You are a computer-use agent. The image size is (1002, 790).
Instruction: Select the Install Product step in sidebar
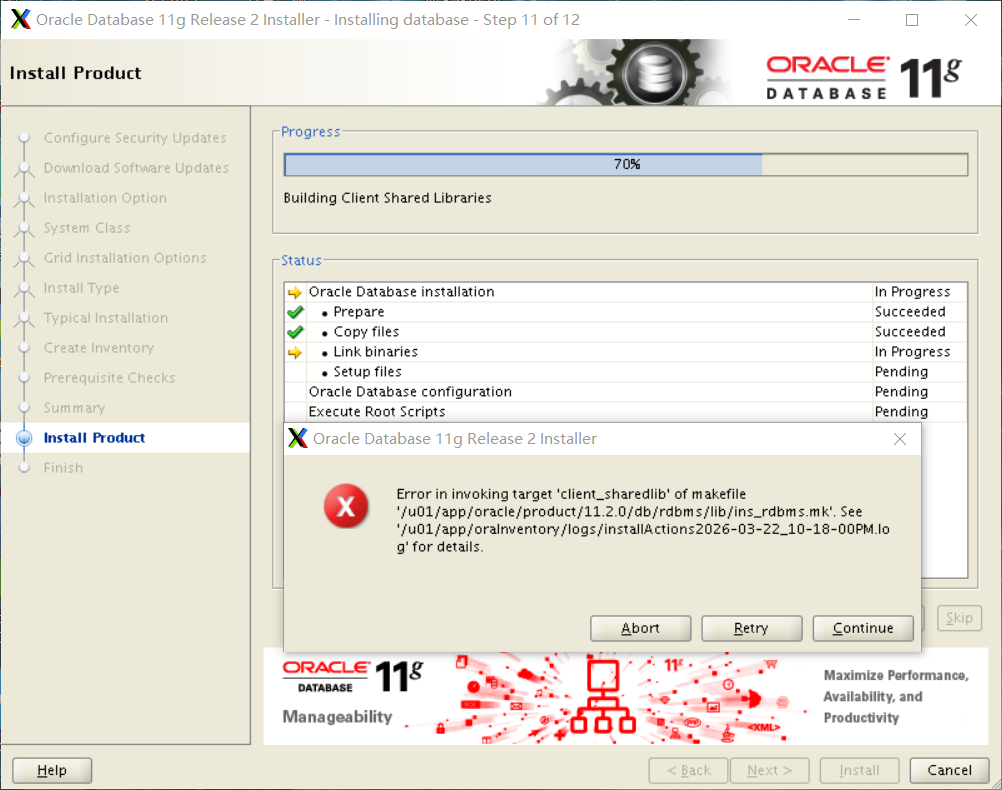(94, 438)
